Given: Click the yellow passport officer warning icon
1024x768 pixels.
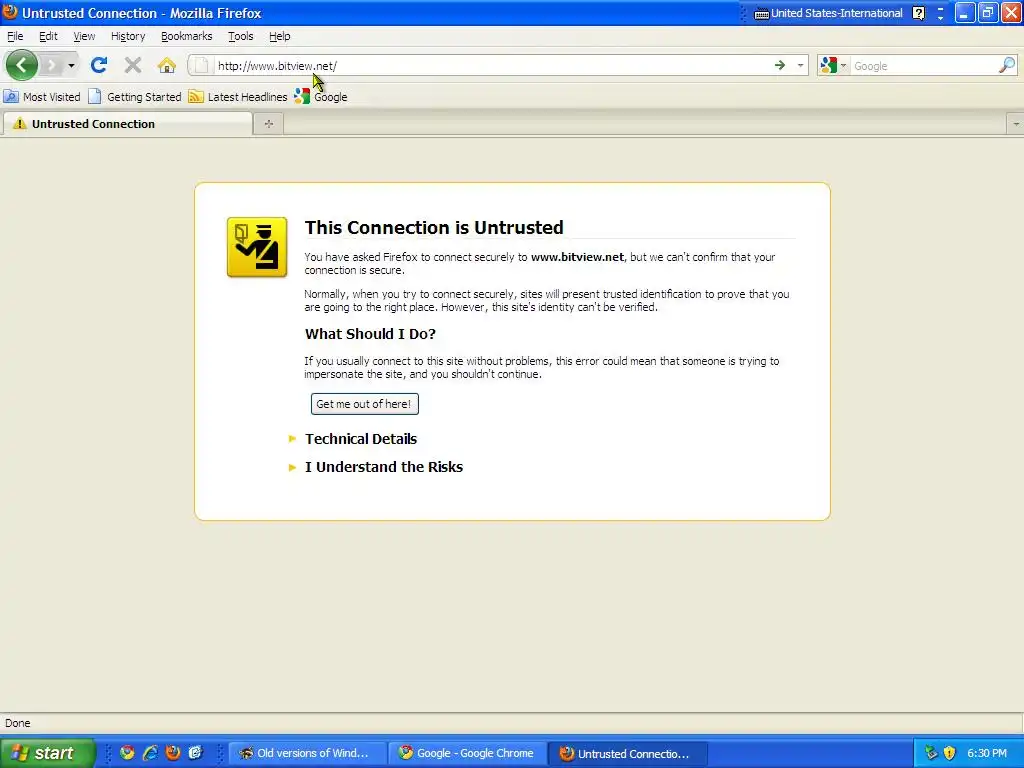Looking at the screenshot, I should coord(257,247).
